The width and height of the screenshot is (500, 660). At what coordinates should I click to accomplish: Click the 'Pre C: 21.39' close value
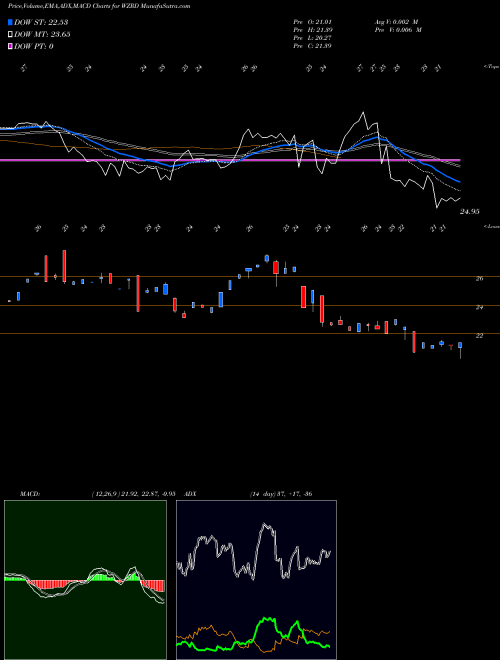pyautogui.click(x=312, y=46)
